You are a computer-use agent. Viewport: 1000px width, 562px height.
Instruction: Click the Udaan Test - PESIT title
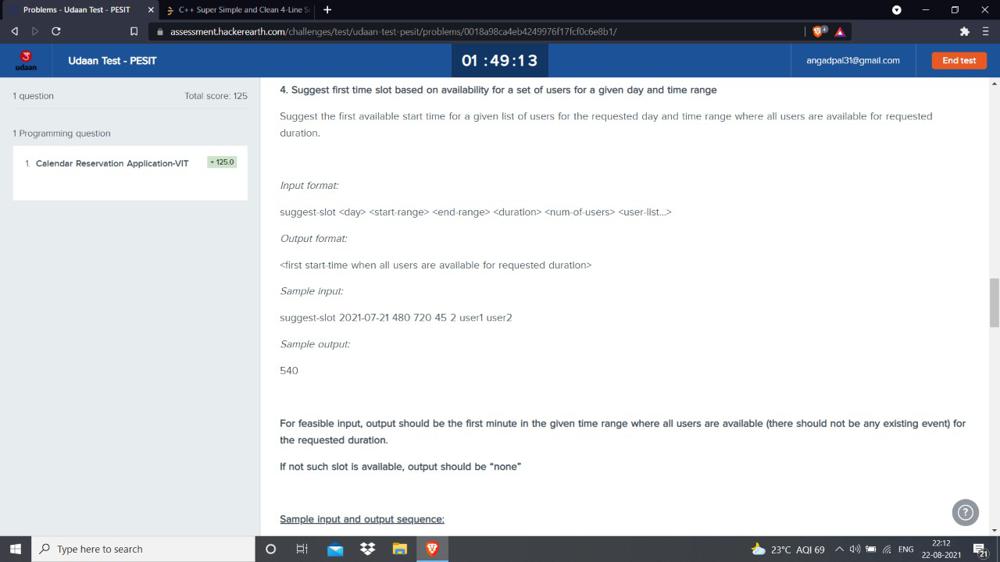[112, 61]
